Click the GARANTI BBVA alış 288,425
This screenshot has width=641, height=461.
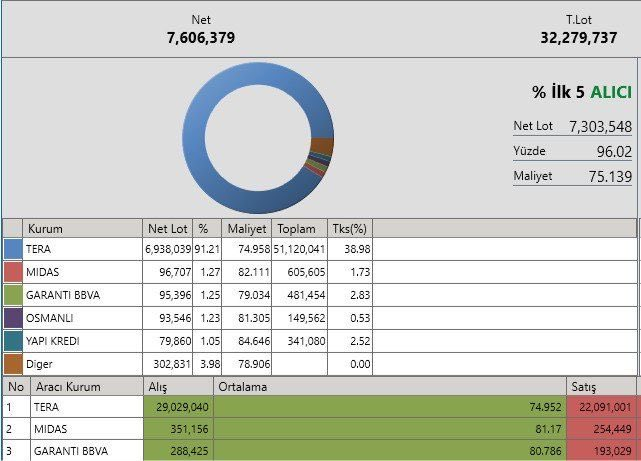pyautogui.click(x=189, y=451)
